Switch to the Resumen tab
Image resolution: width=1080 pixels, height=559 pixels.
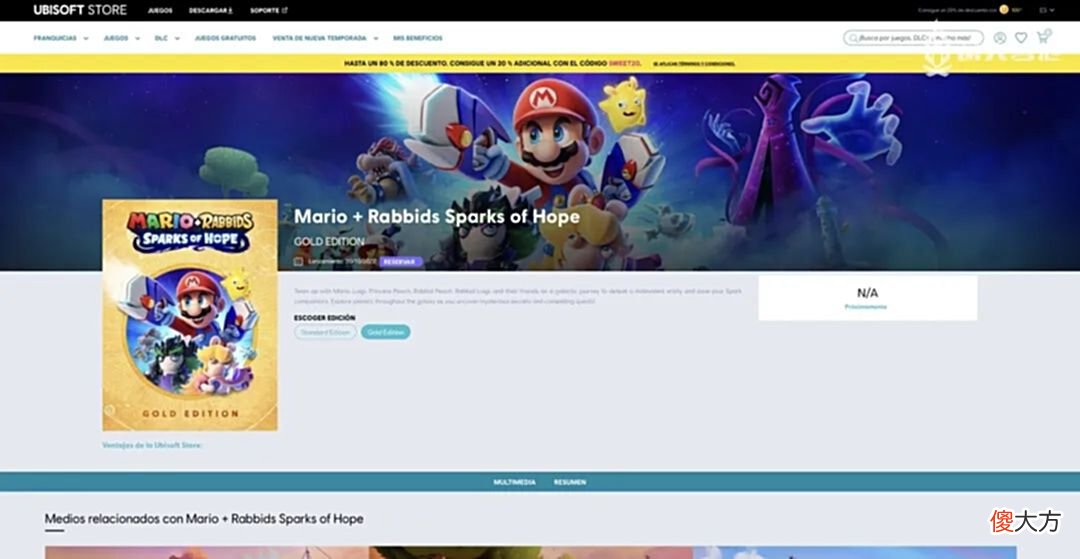570,482
